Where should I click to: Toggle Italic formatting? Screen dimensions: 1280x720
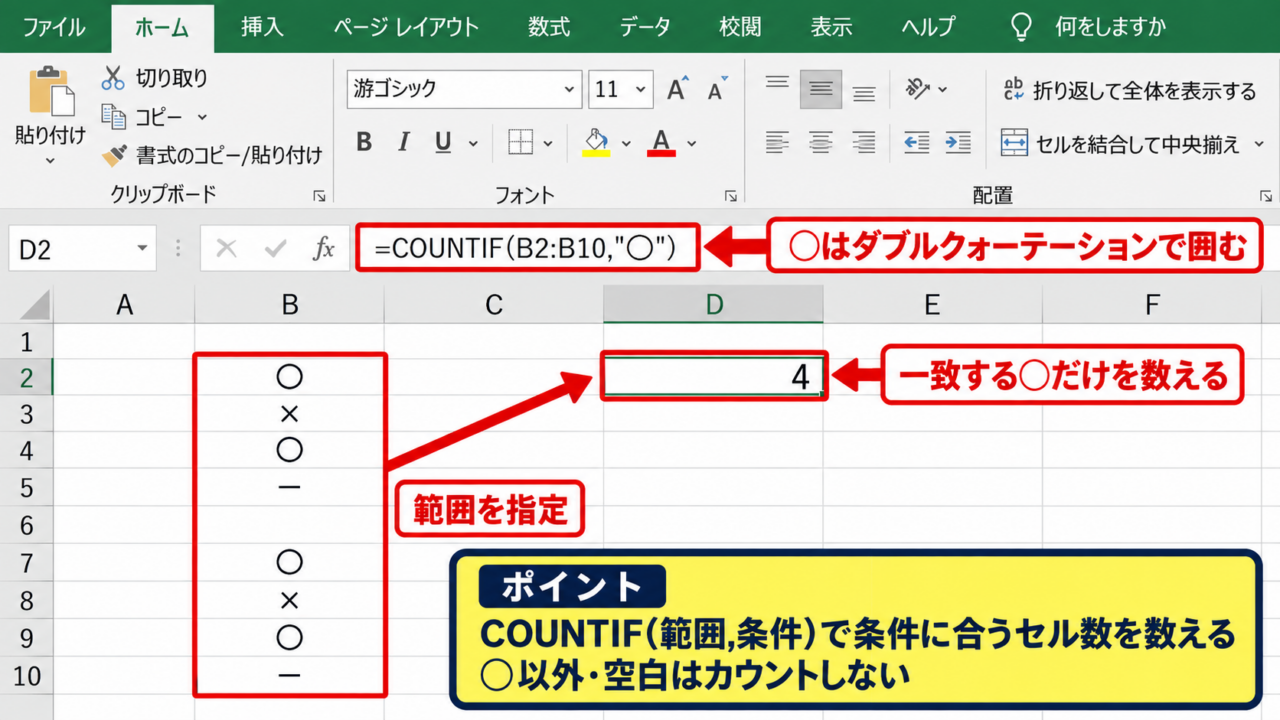click(404, 142)
